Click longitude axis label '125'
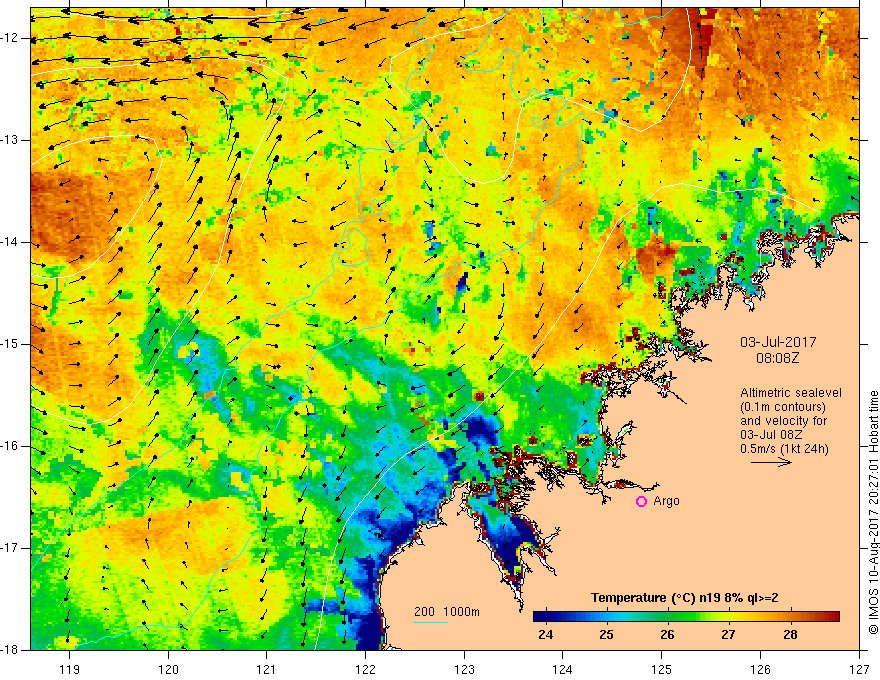This screenshot has height=680, width=880. (662, 669)
